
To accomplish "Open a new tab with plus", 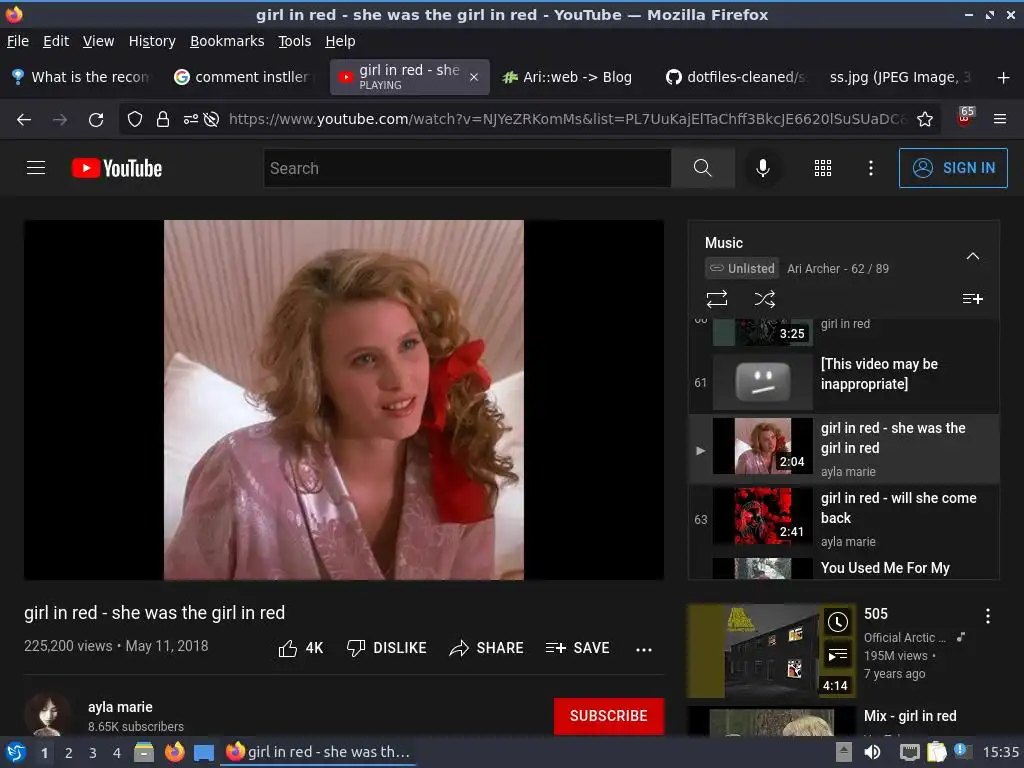I will pos(1004,78).
